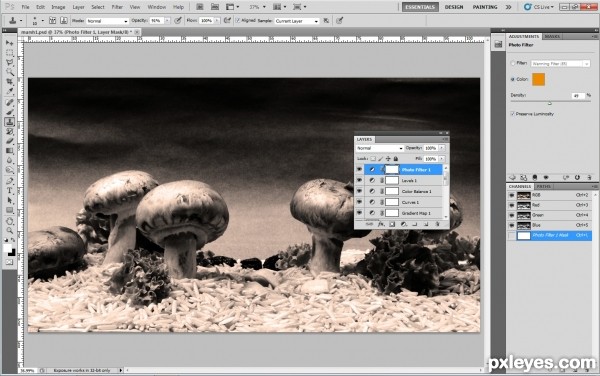Click the Add layer mask icon
This screenshot has width=600, height=376.
392,225
